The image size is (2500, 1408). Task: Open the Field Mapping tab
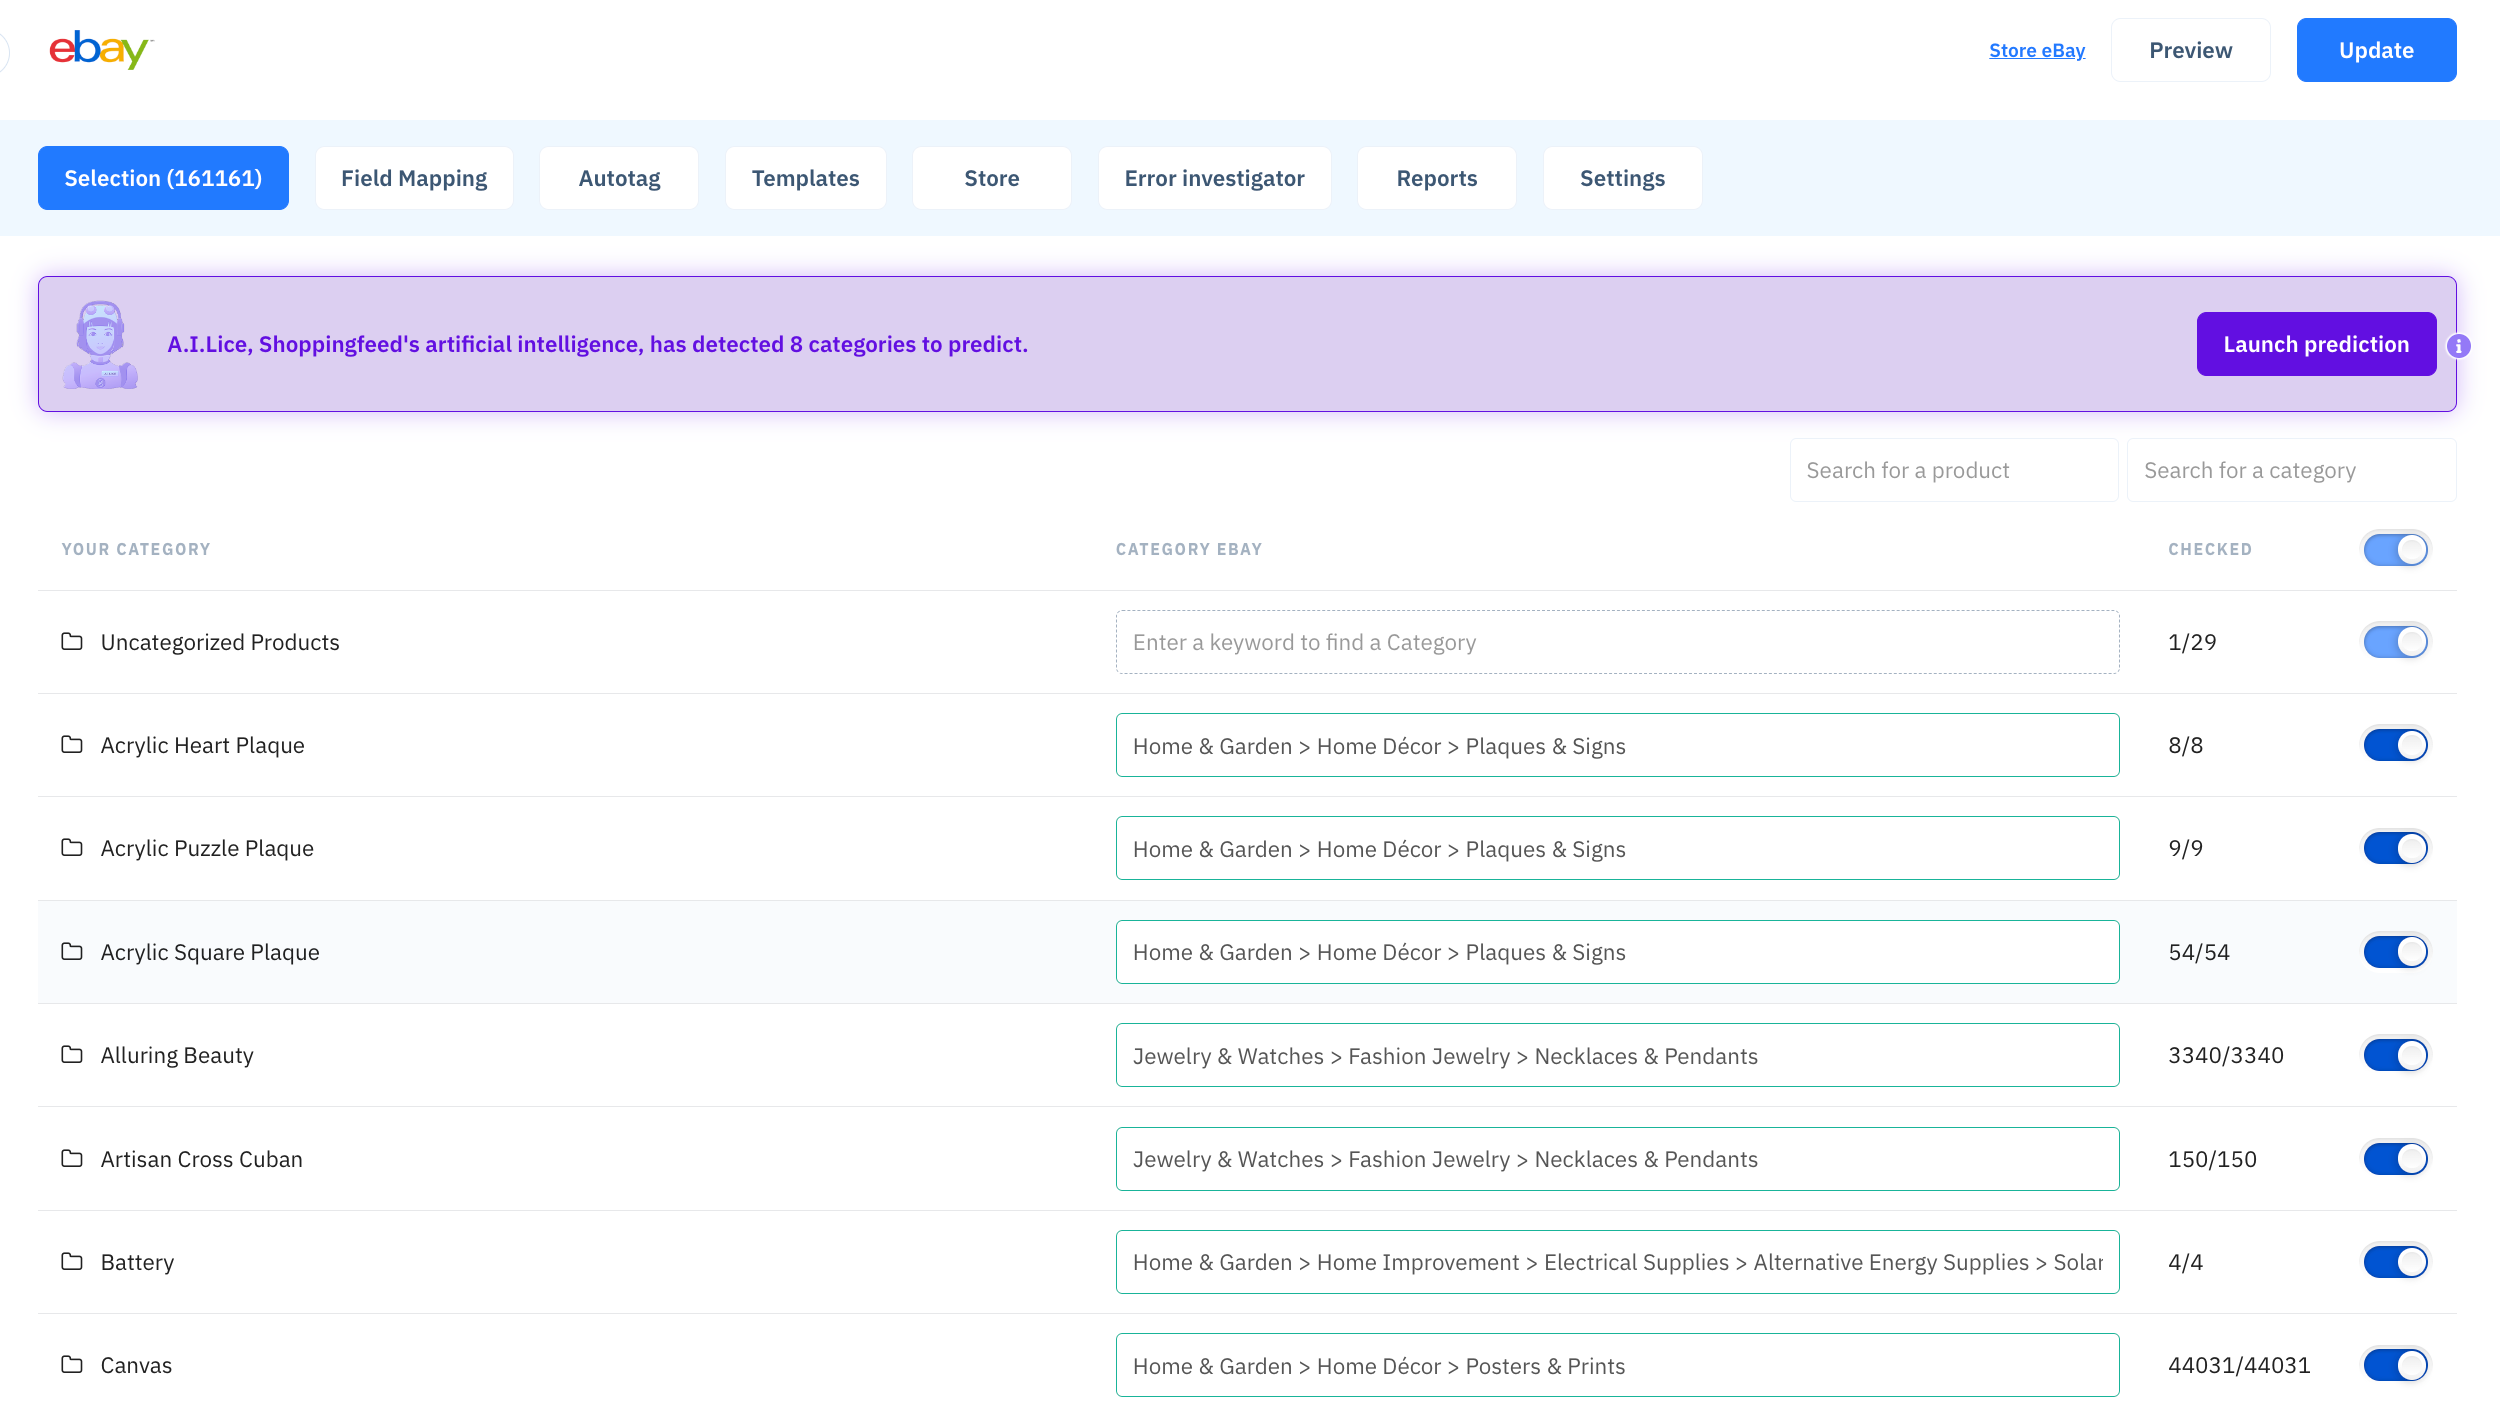coord(413,178)
